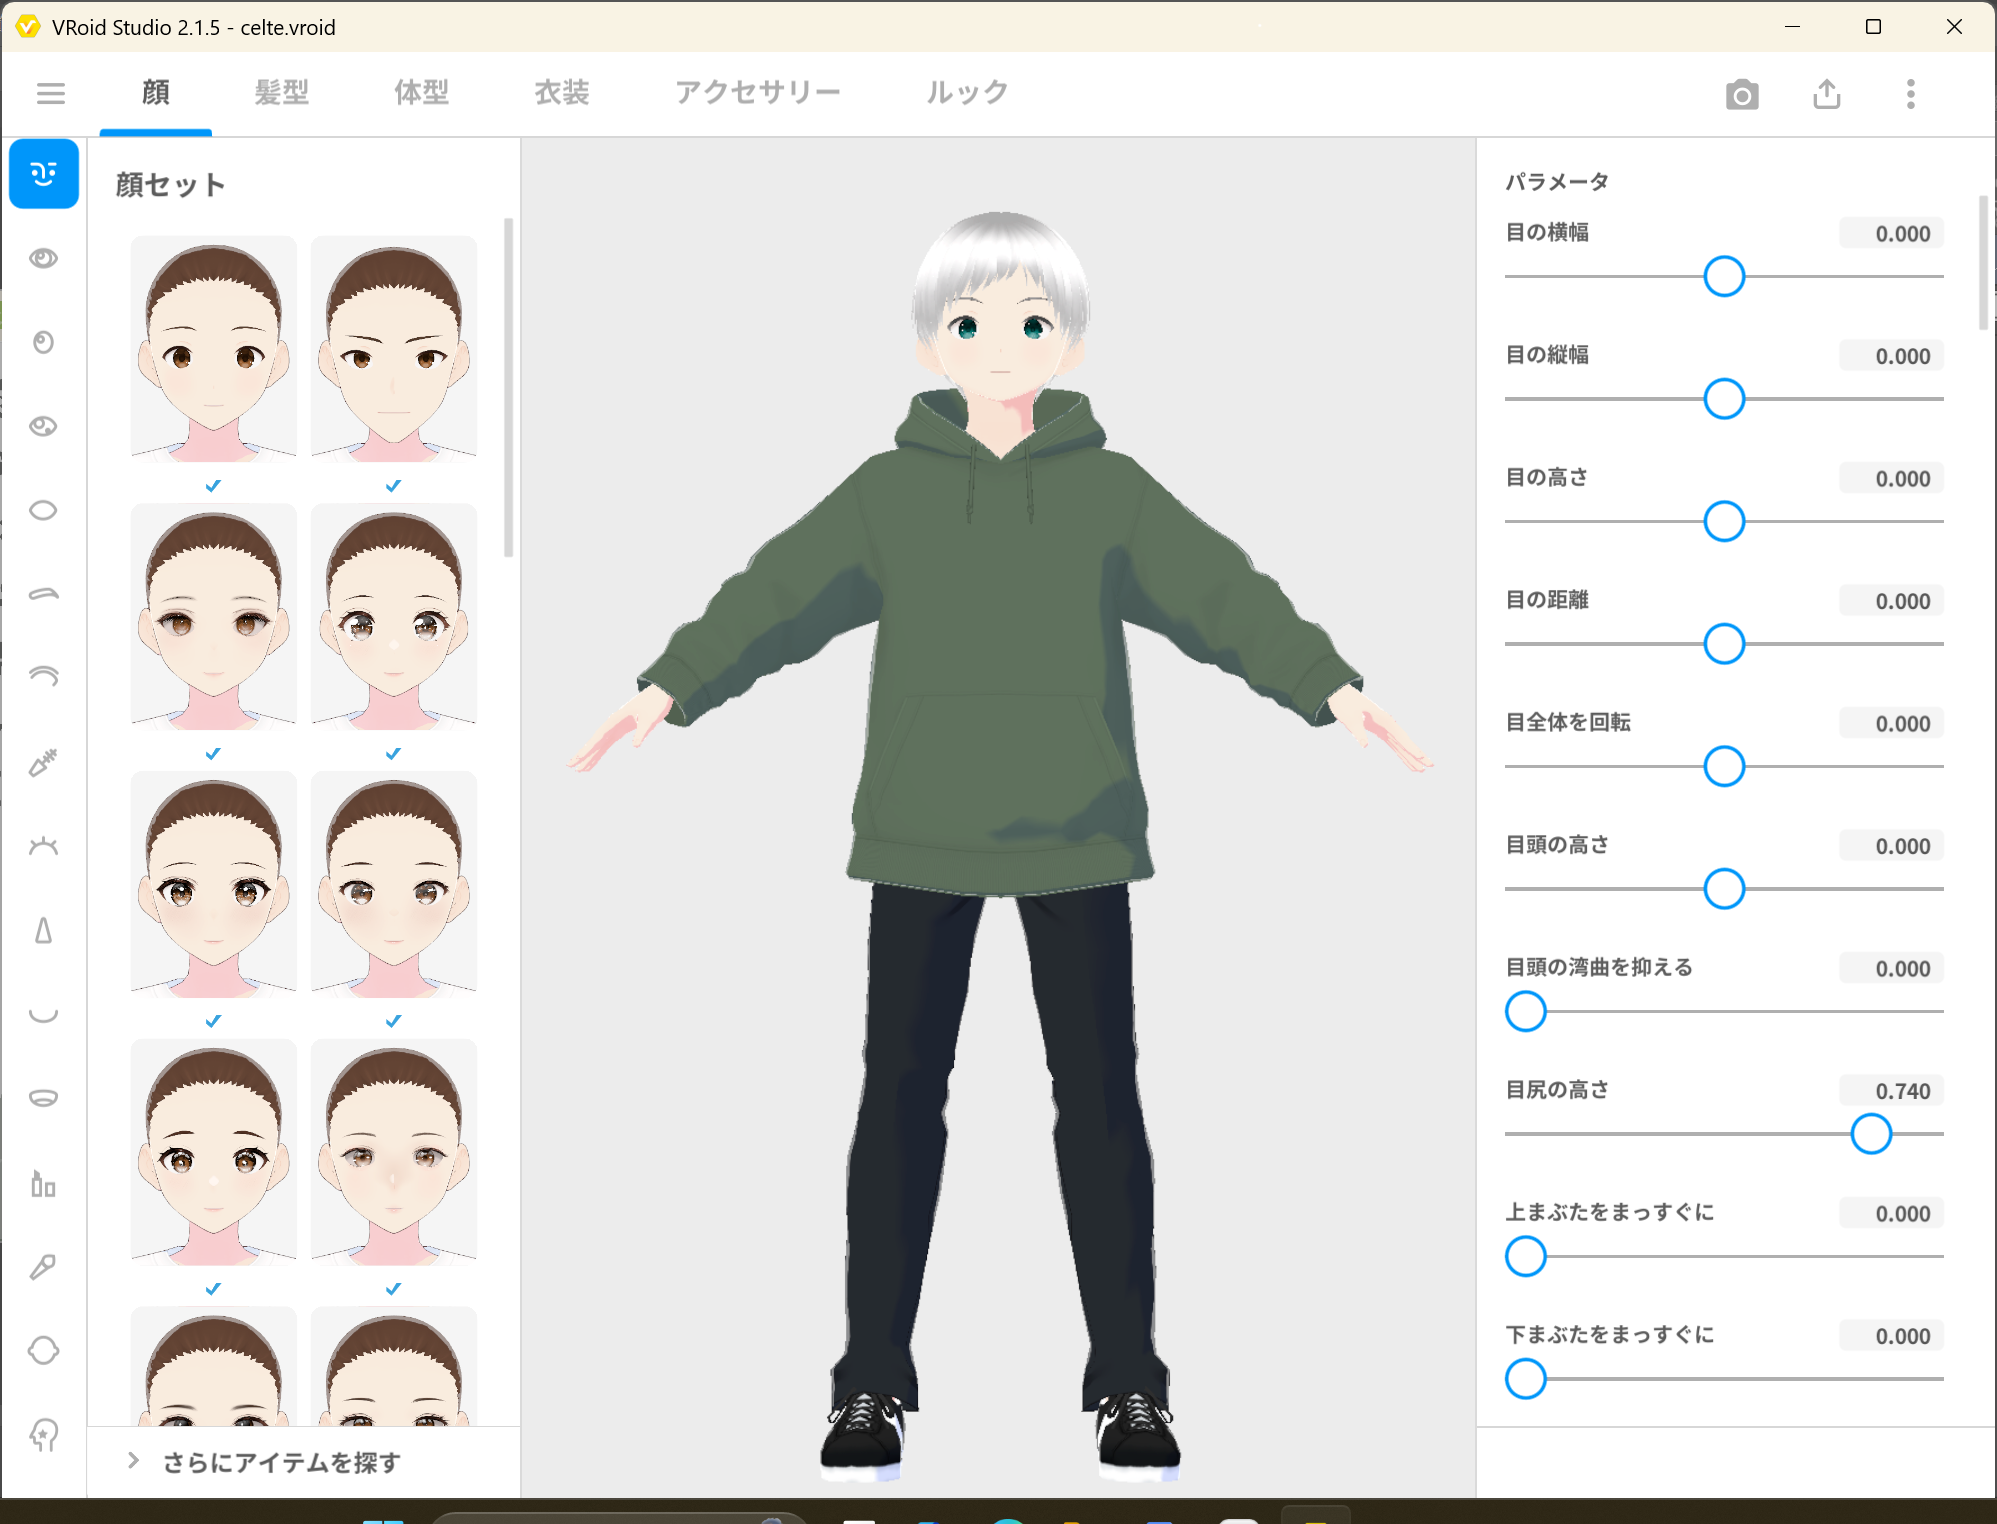Open the アクセサリー tab
The image size is (1997, 1524).
[x=757, y=93]
